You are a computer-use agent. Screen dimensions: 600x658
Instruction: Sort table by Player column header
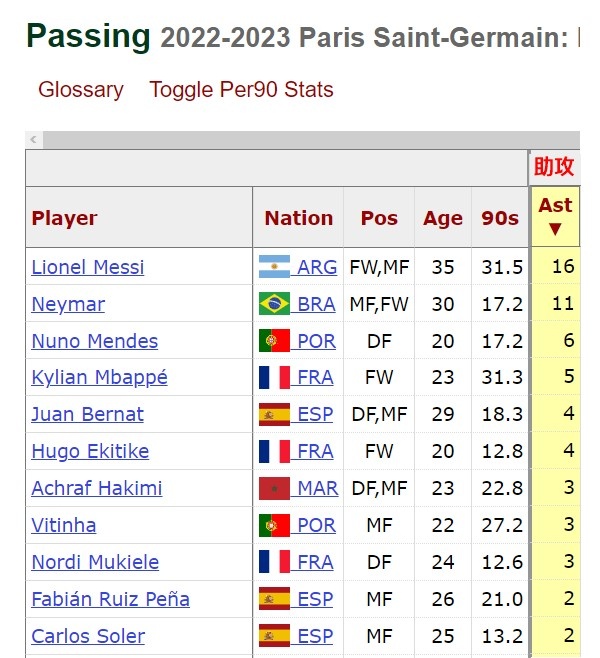coord(64,218)
